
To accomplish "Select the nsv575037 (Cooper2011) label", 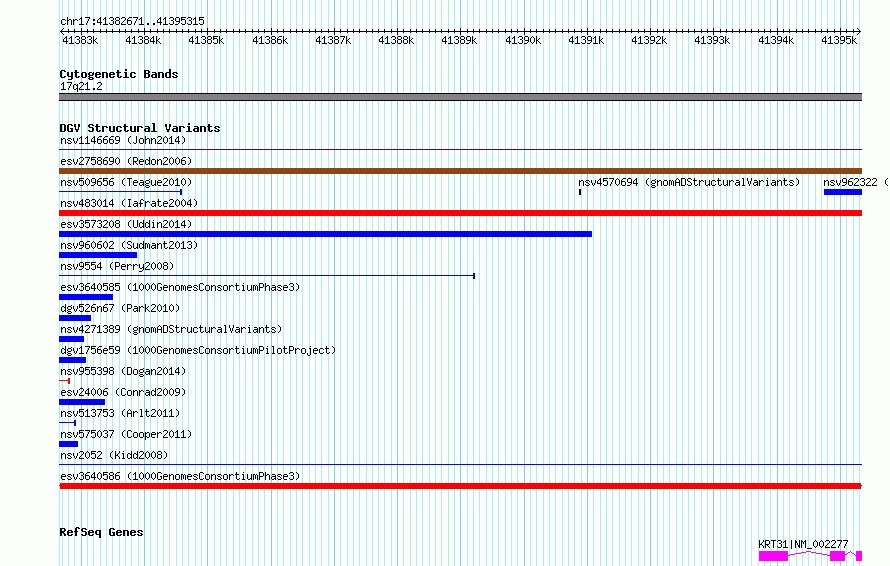I will click(126, 434).
